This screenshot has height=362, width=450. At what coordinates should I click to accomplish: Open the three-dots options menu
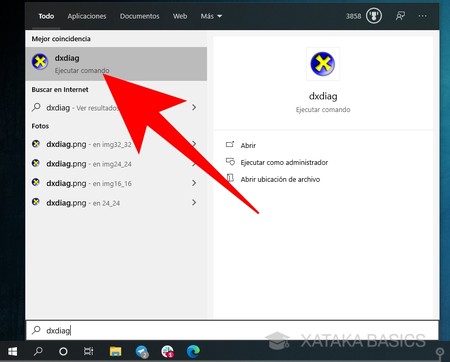tap(422, 16)
